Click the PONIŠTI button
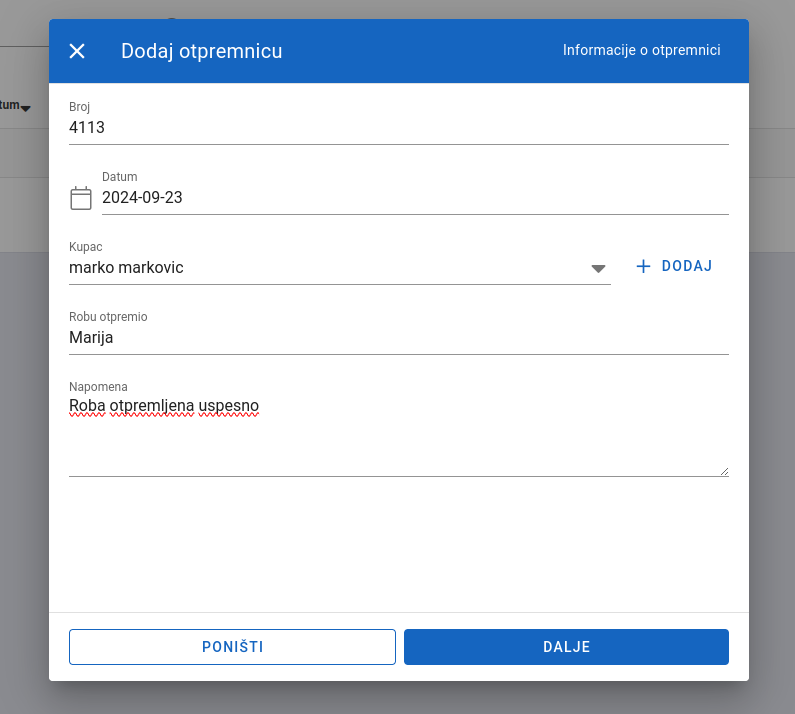Image resolution: width=795 pixels, height=714 pixels. point(232,647)
